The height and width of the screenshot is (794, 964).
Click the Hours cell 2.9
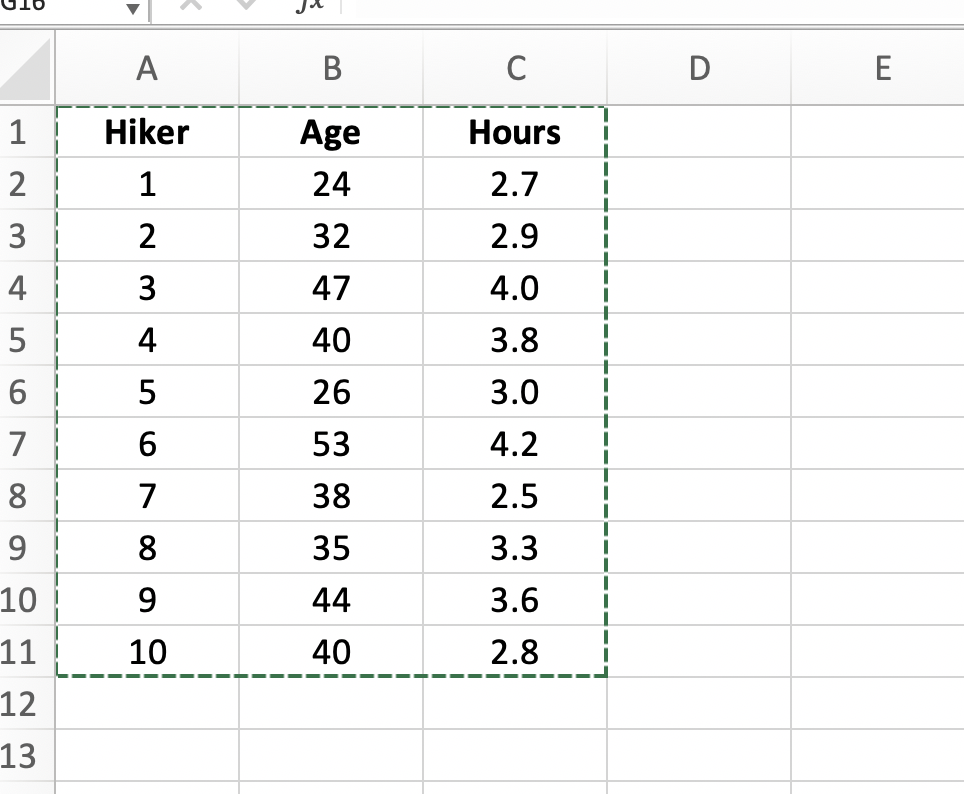[x=515, y=236]
